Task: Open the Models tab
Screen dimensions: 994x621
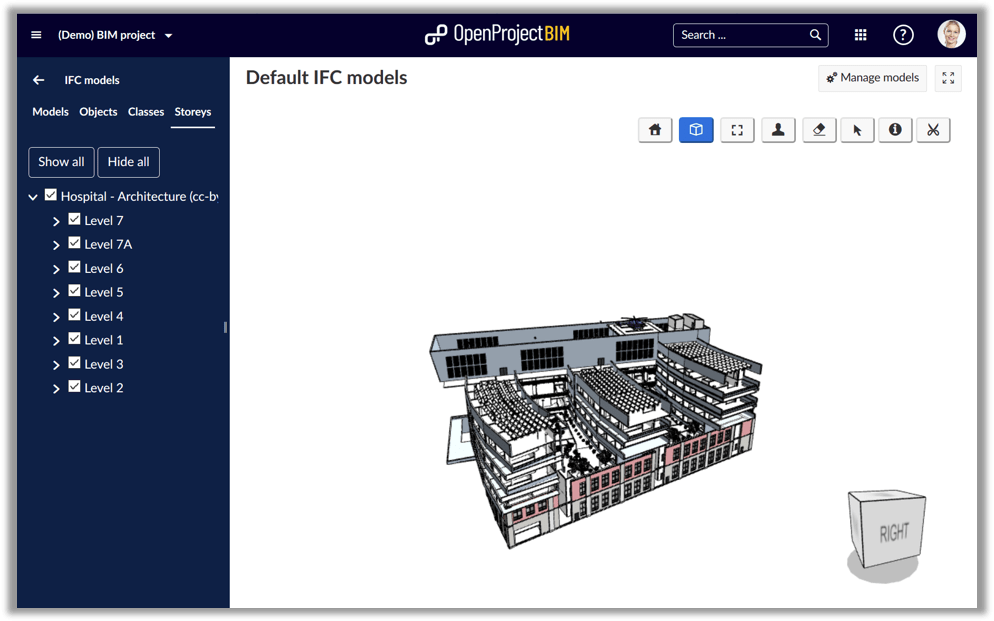Action: coord(50,111)
